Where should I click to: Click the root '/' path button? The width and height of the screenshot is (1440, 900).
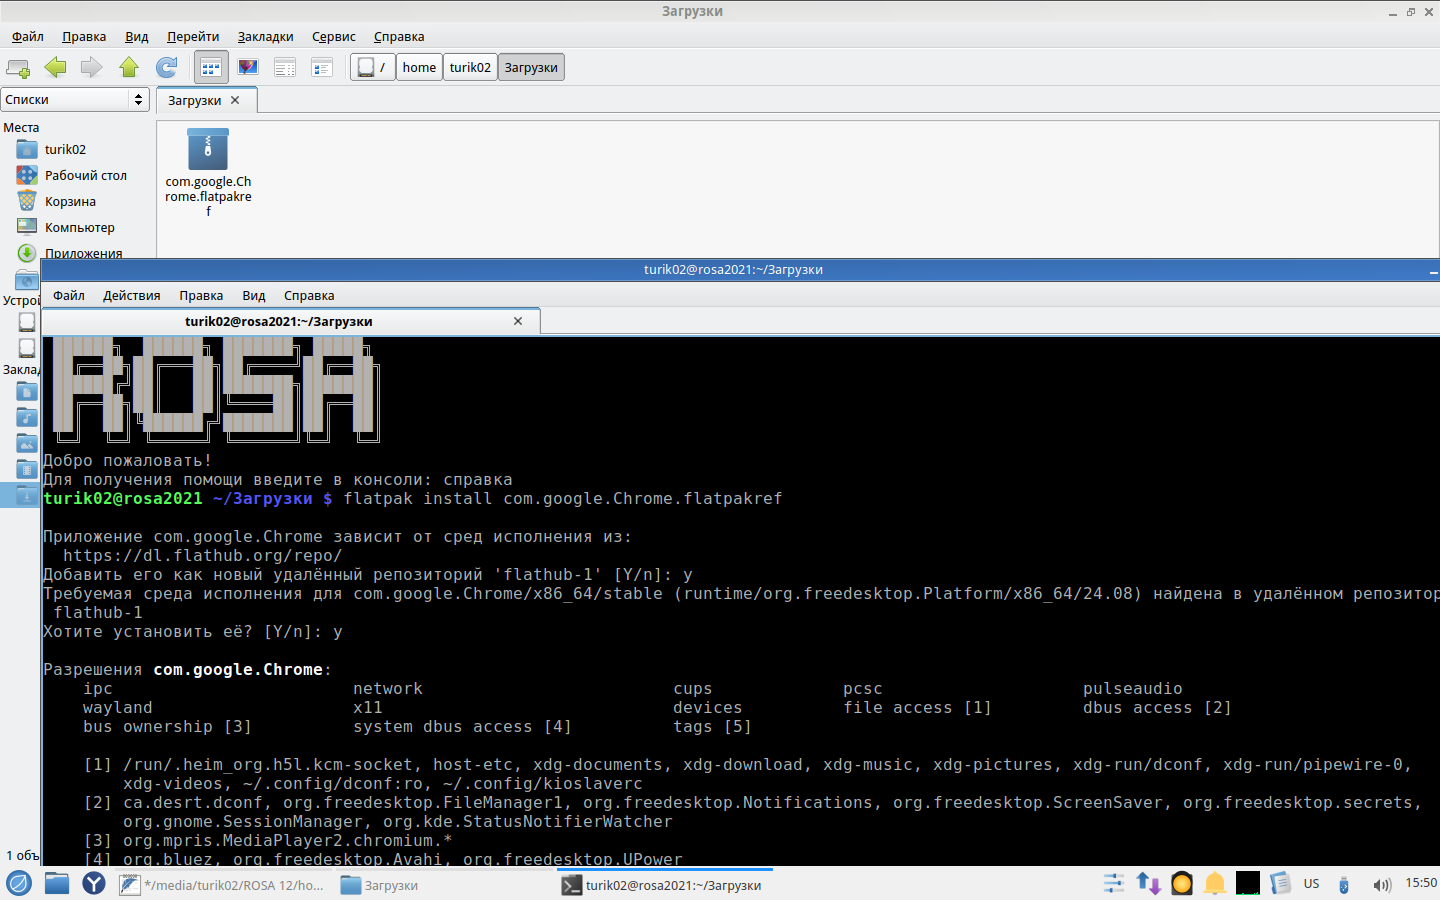click(372, 67)
